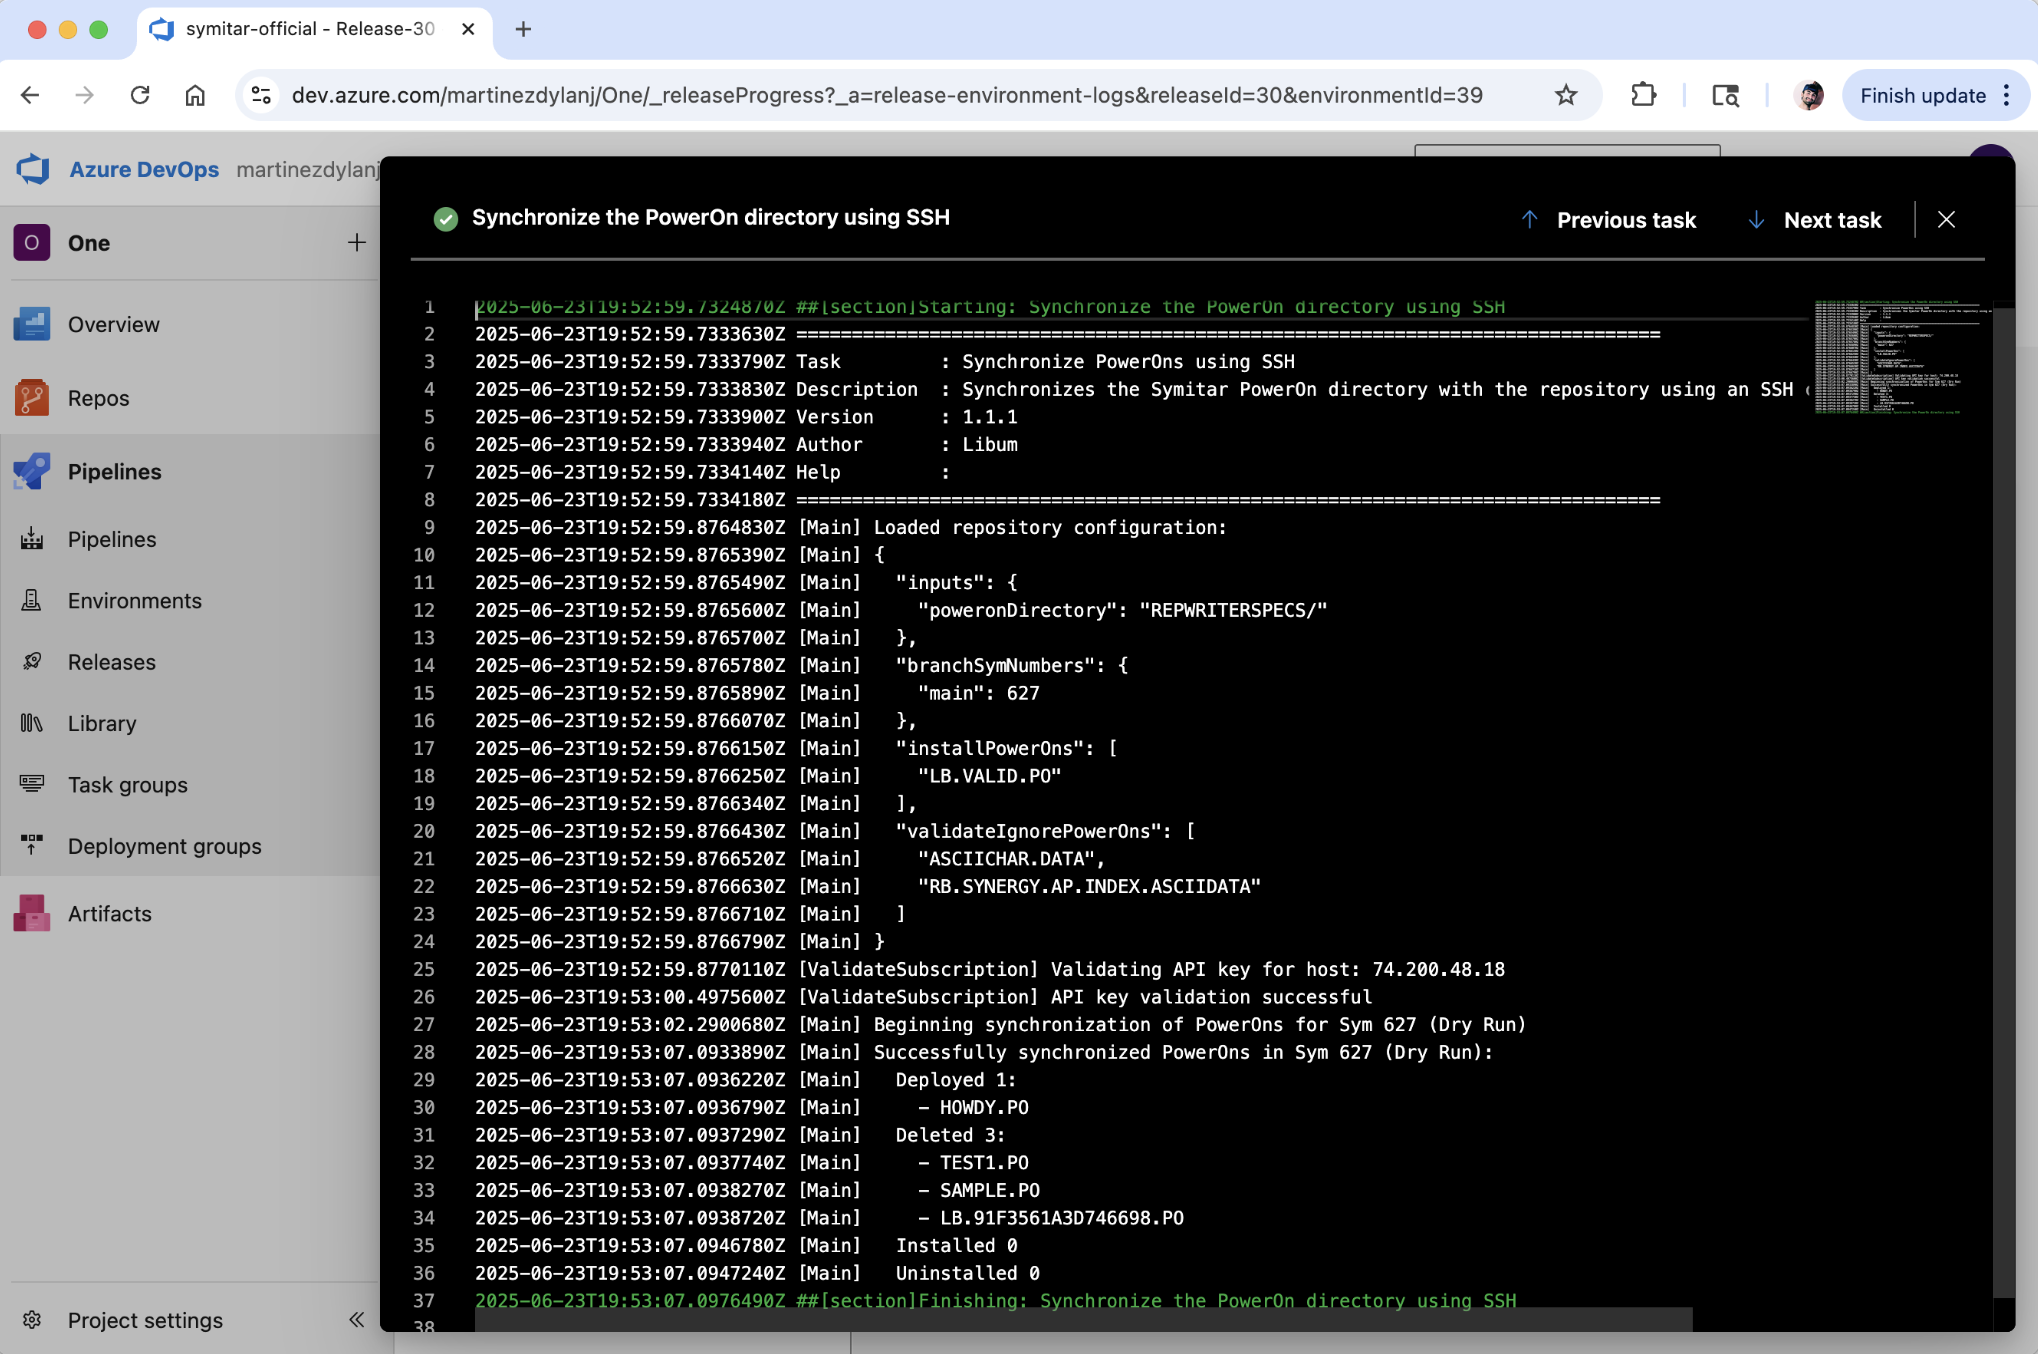2038x1354 pixels.
Task: Open Artifacts from the sidebar
Action: (x=109, y=914)
